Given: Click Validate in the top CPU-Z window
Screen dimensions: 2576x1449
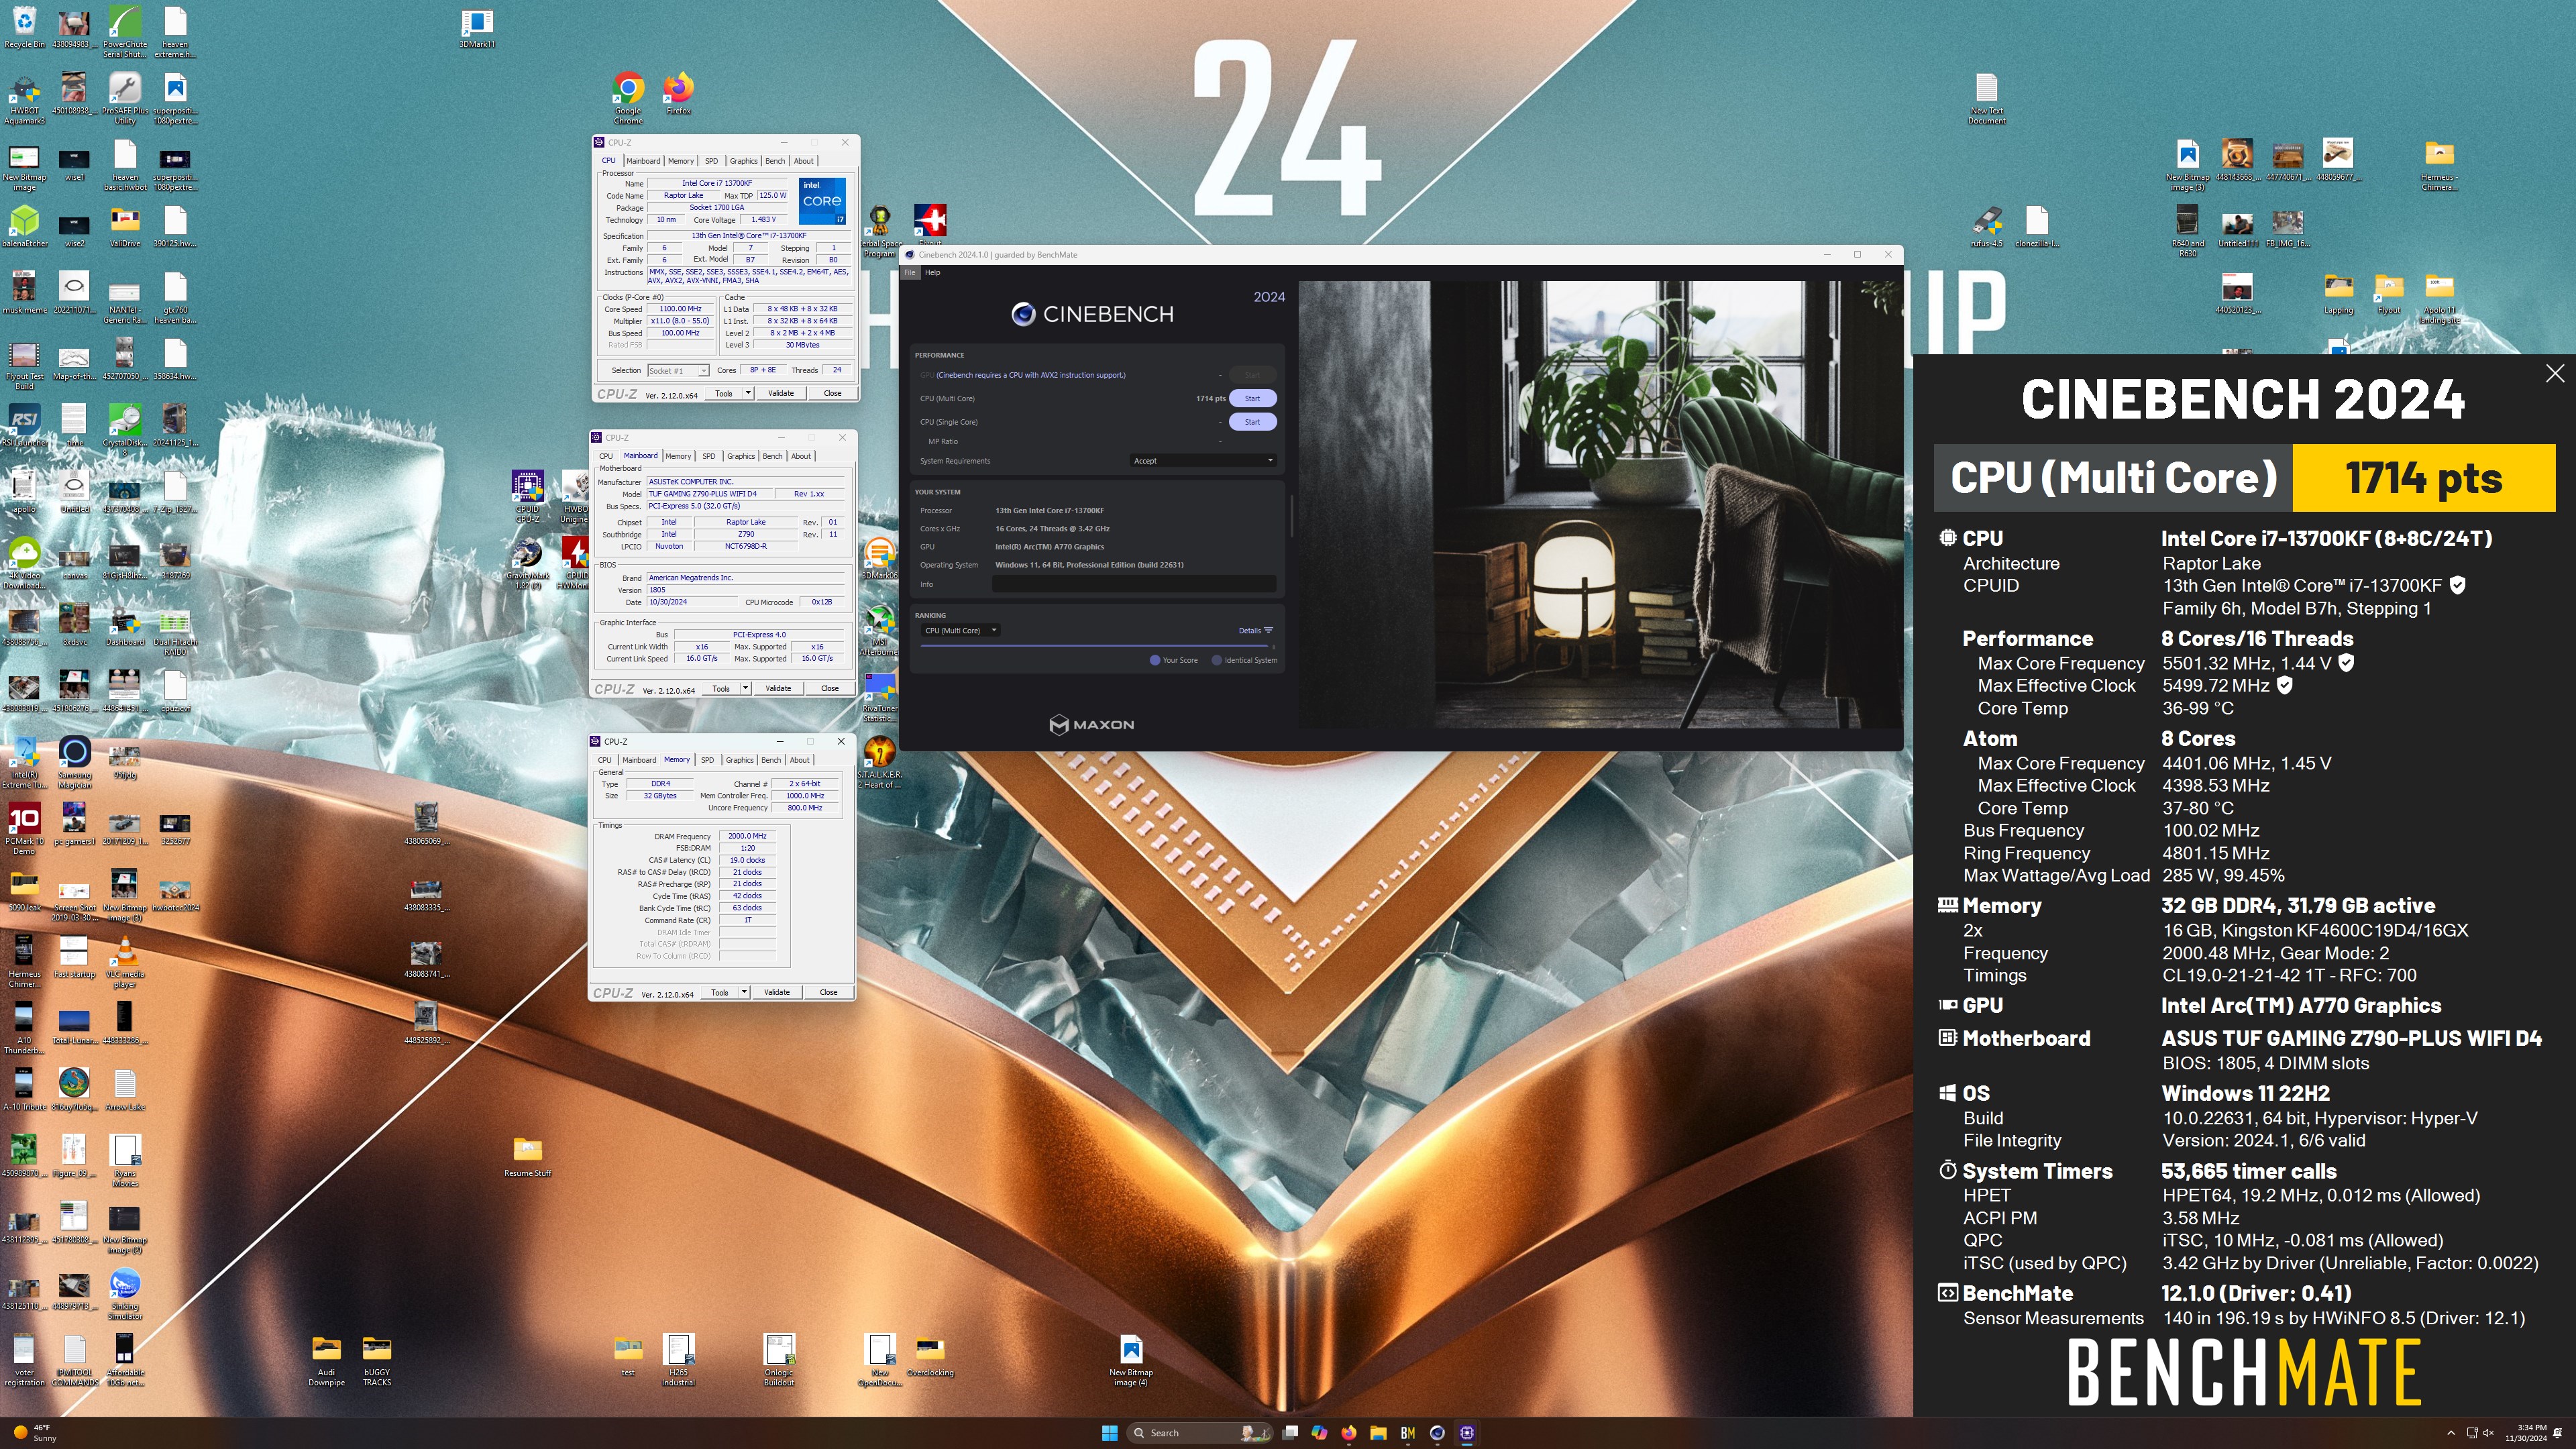Looking at the screenshot, I should [x=780, y=393].
